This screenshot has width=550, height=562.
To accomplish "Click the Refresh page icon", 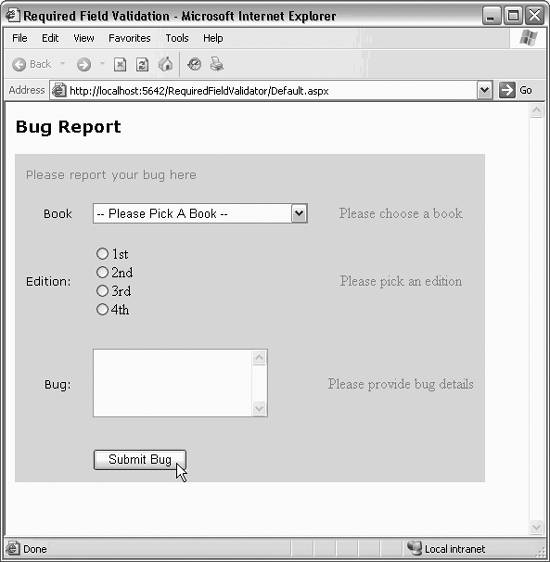I will point(142,65).
